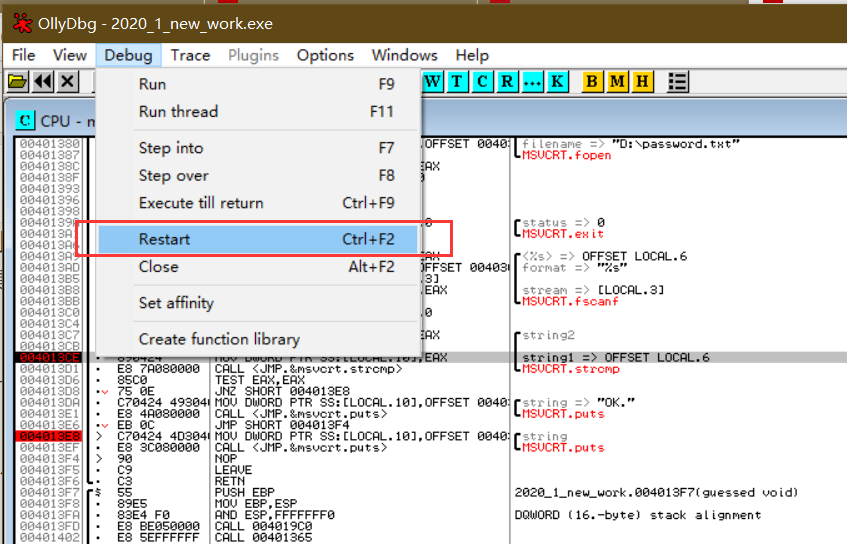The height and width of the screenshot is (544, 847).
Task: Open the Help menu
Action: coord(472,55)
